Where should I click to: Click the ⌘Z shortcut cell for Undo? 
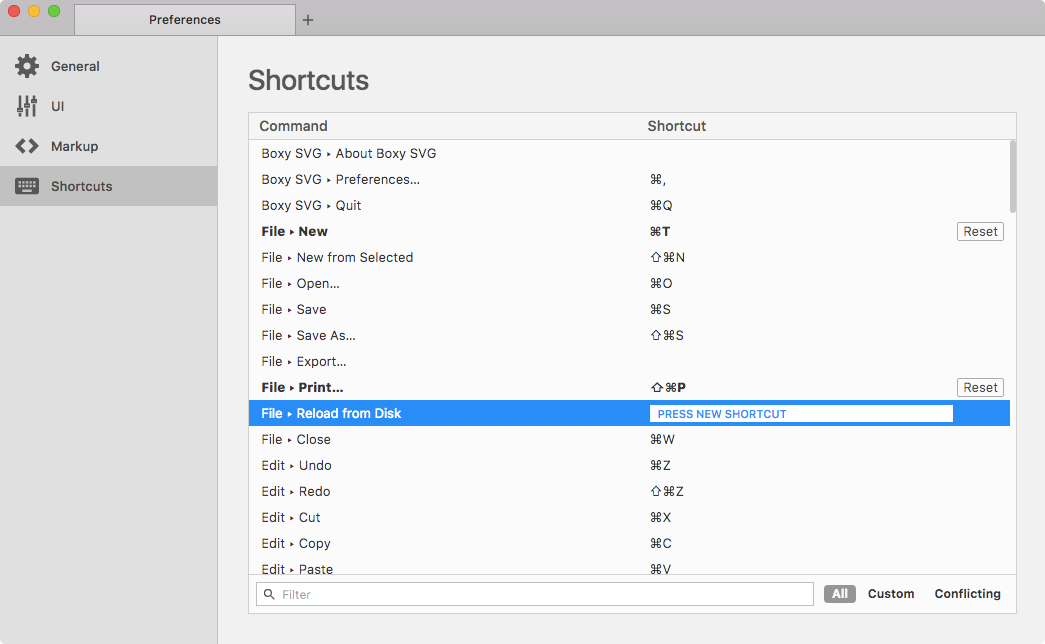660,465
